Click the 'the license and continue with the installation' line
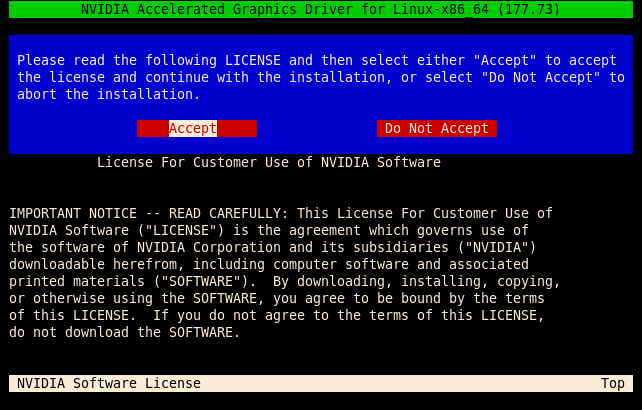This screenshot has width=642, height=410. coord(321,77)
